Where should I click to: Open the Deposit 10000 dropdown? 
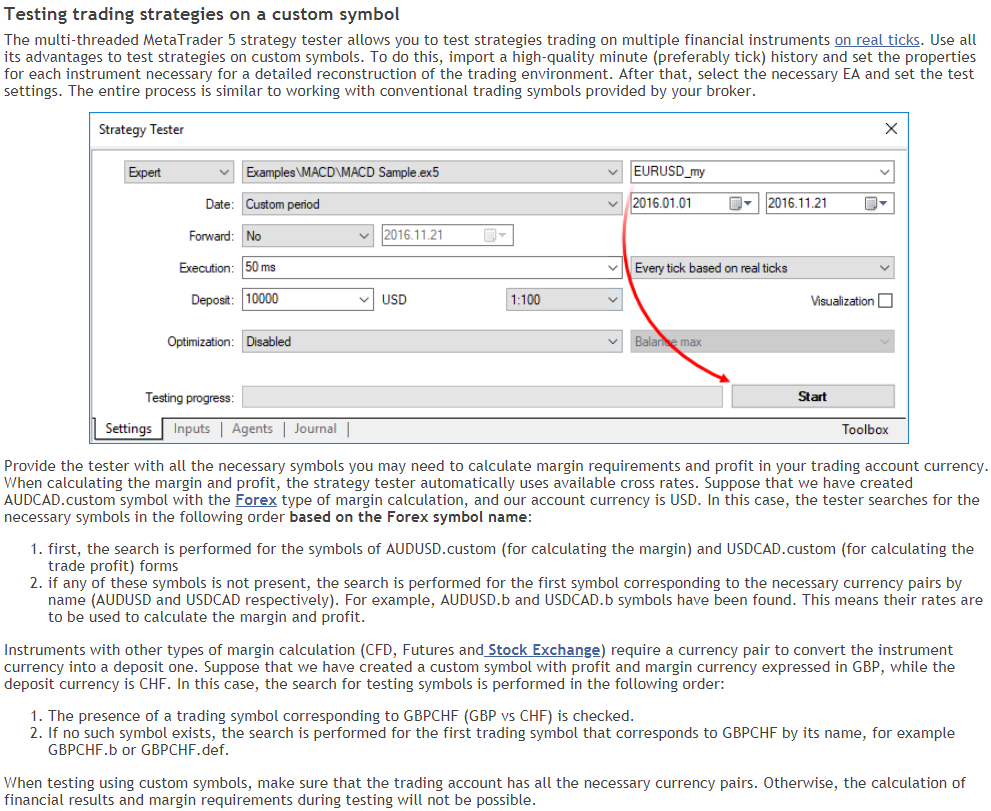pyautogui.click(x=307, y=300)
